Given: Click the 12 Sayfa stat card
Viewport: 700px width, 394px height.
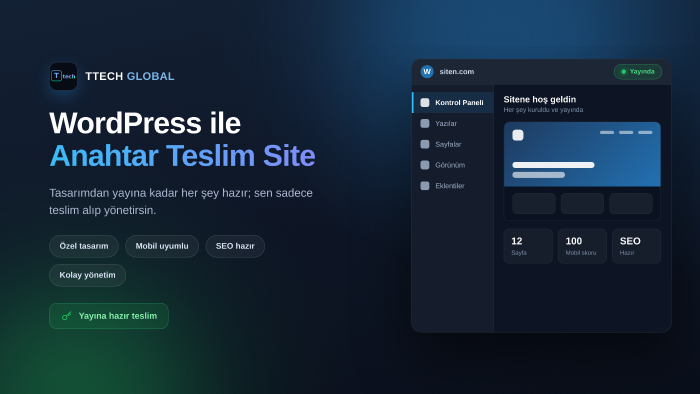Looking at the screenshot, I should (x=528, y=246).
